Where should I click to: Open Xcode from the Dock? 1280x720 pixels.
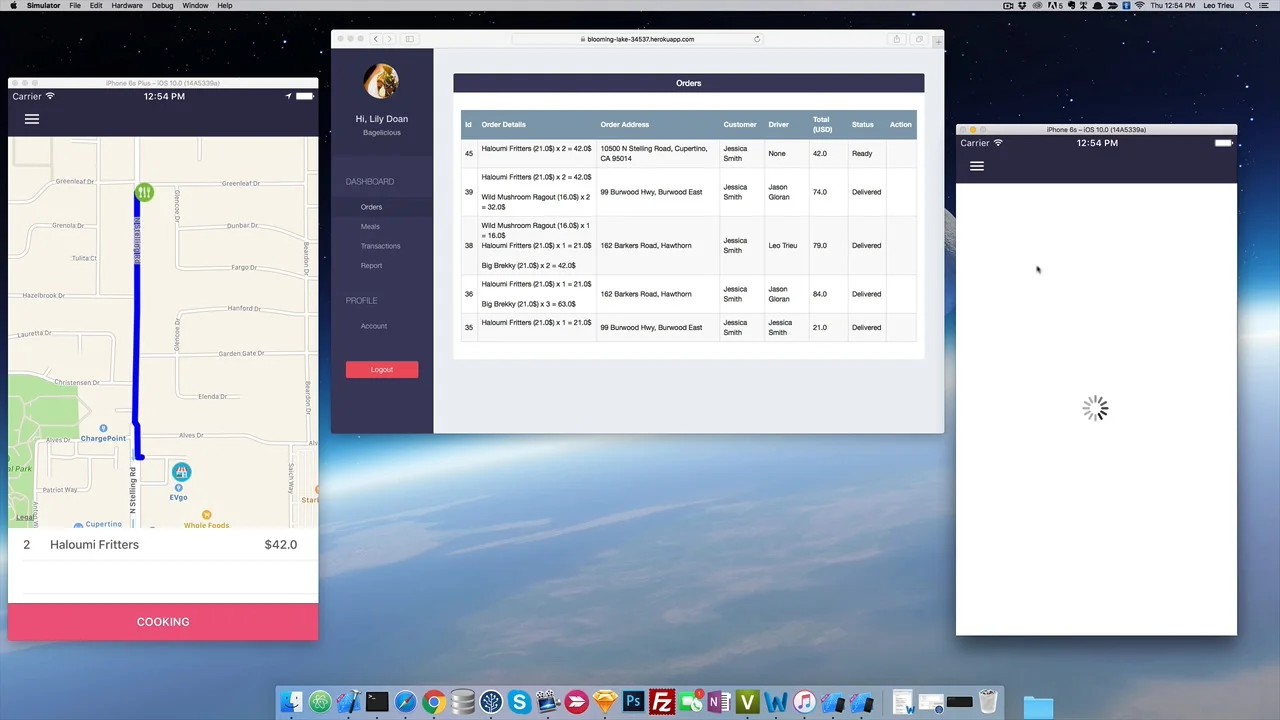[x=348, y=702]
